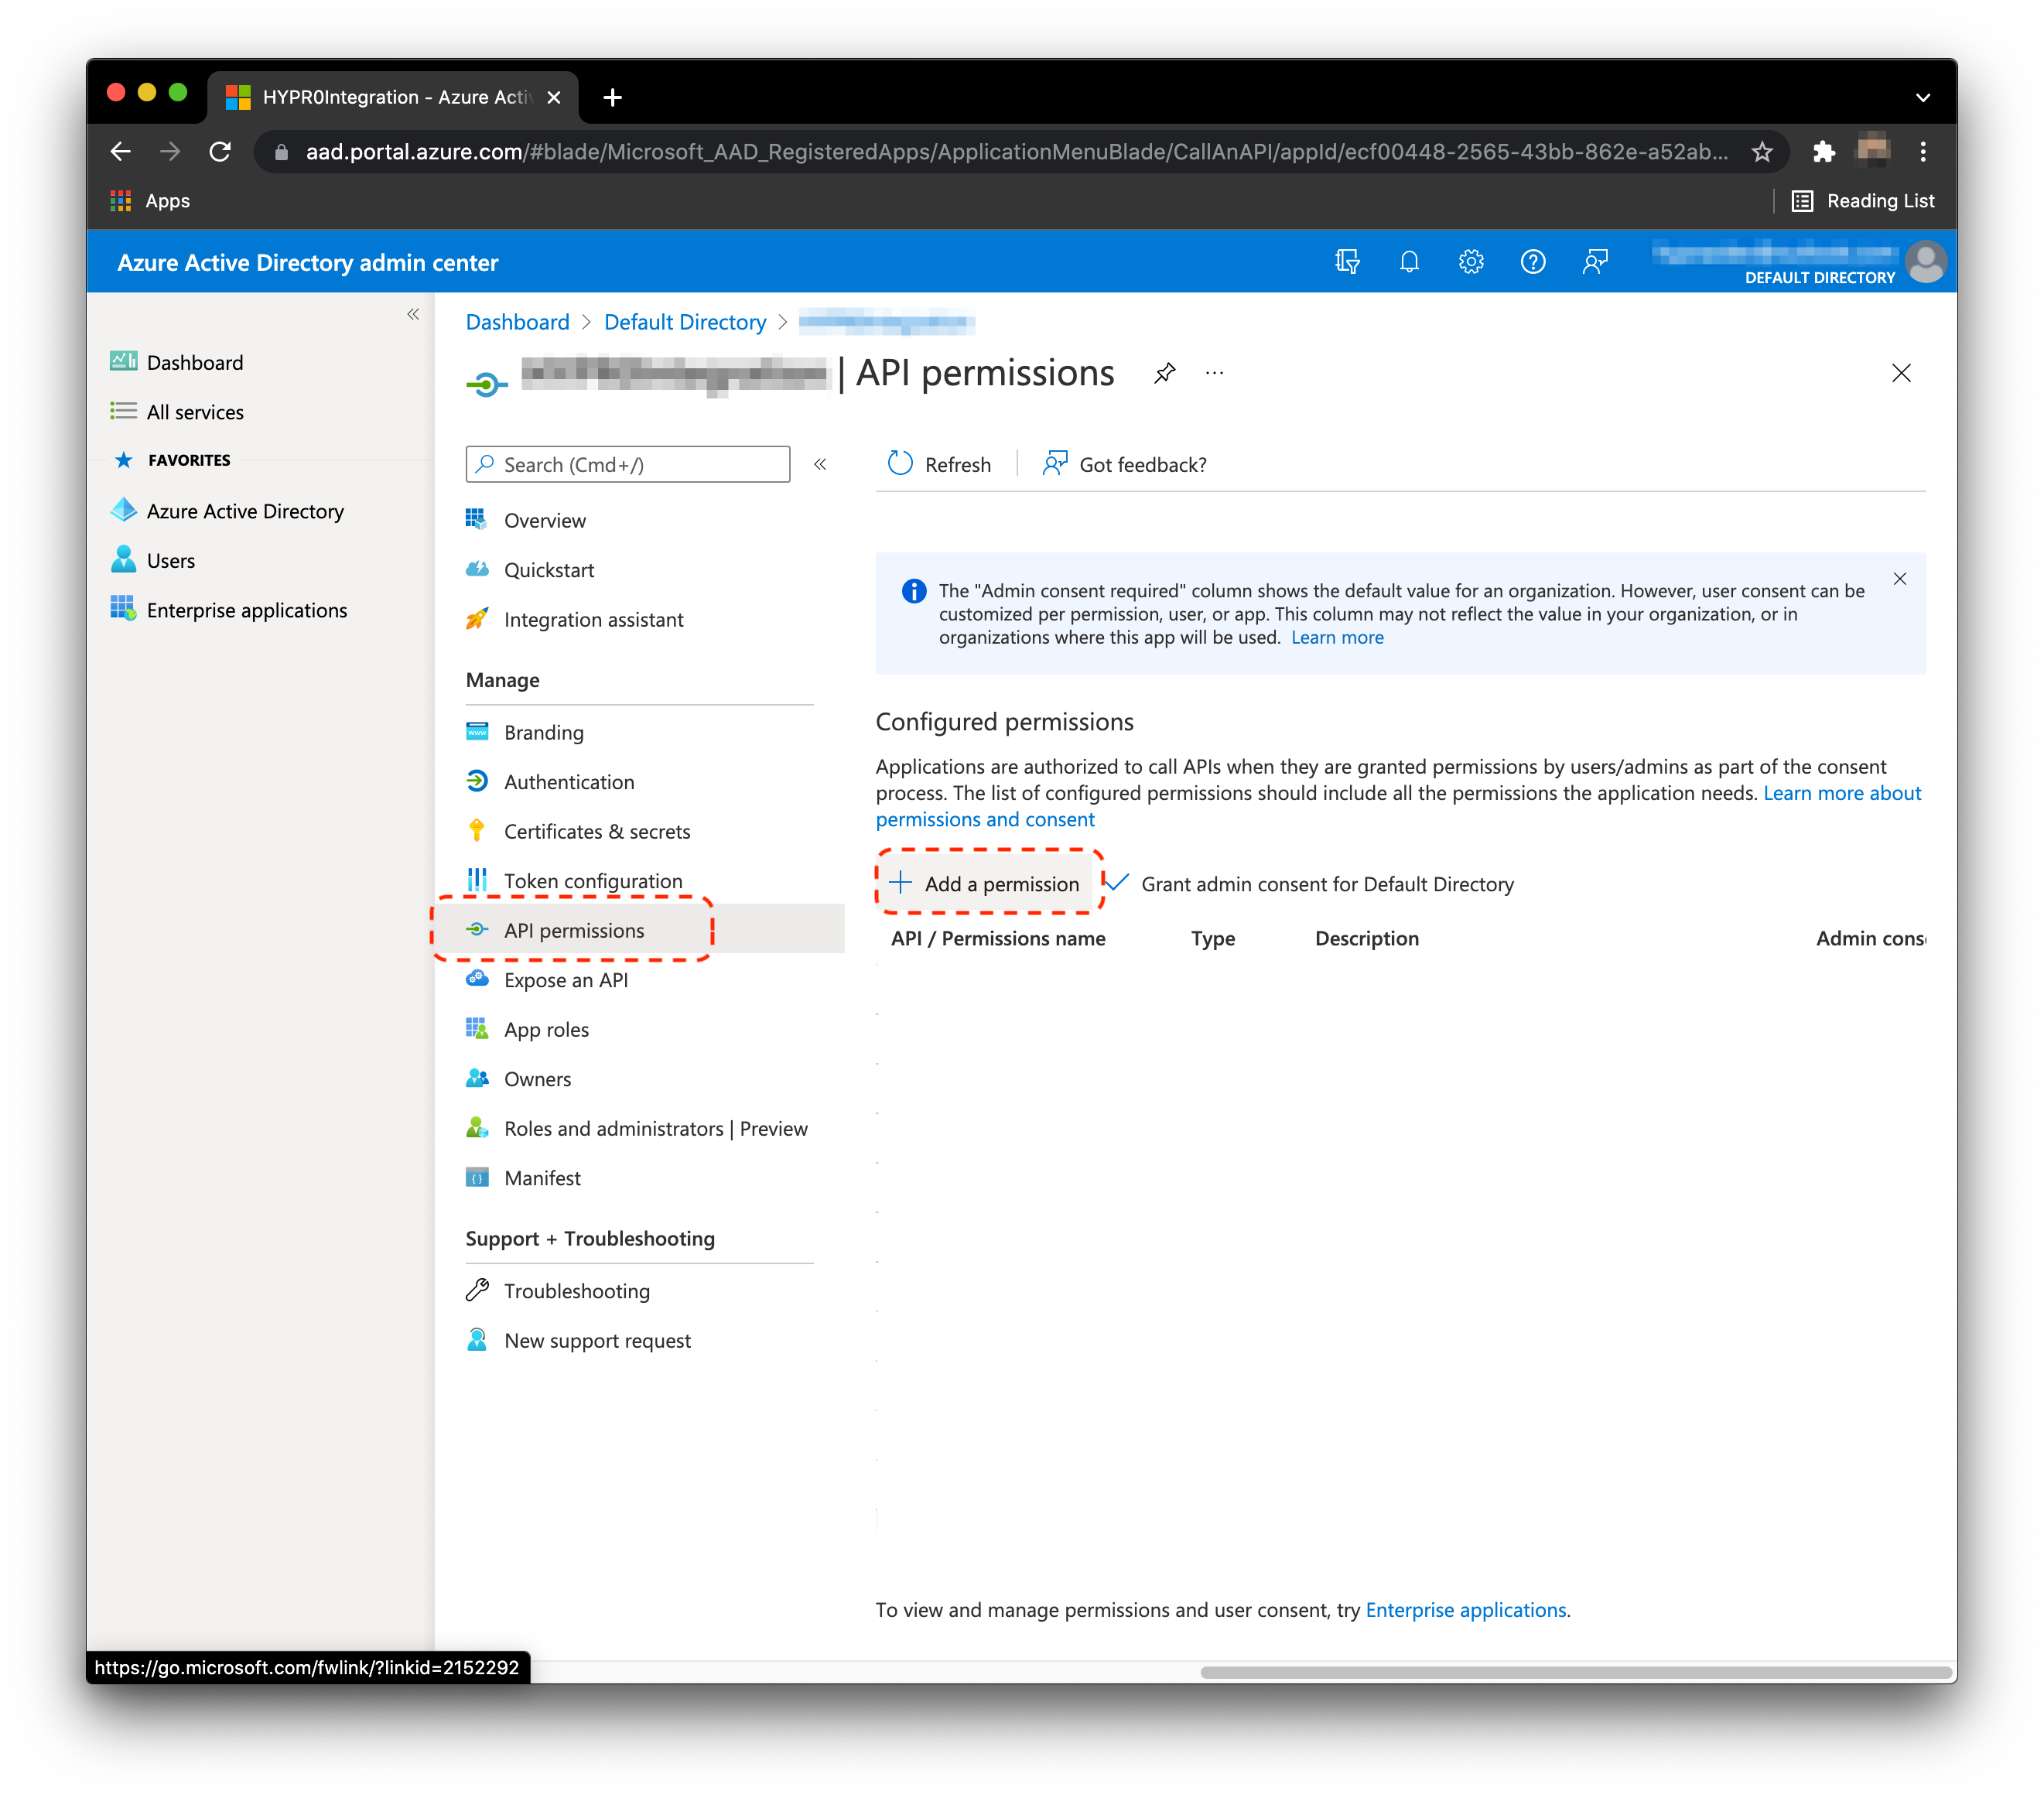Click the help question mark icon

coord(1532,262)
